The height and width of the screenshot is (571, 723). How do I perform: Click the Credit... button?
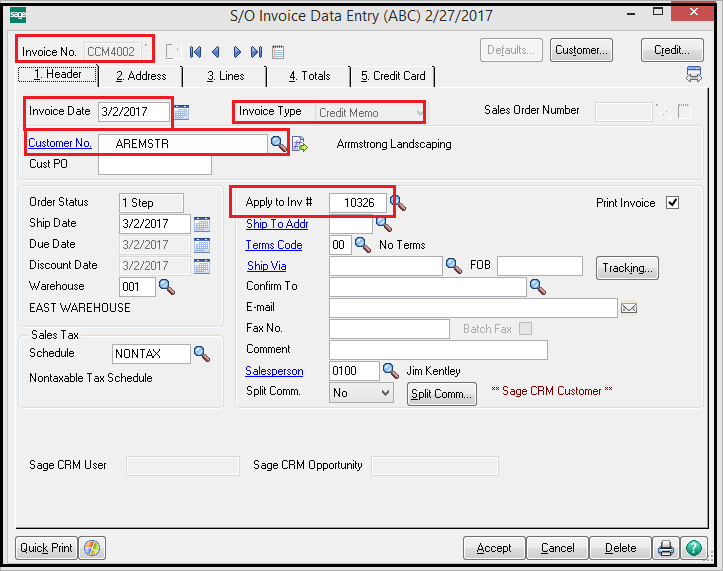(x=672, y=50)
